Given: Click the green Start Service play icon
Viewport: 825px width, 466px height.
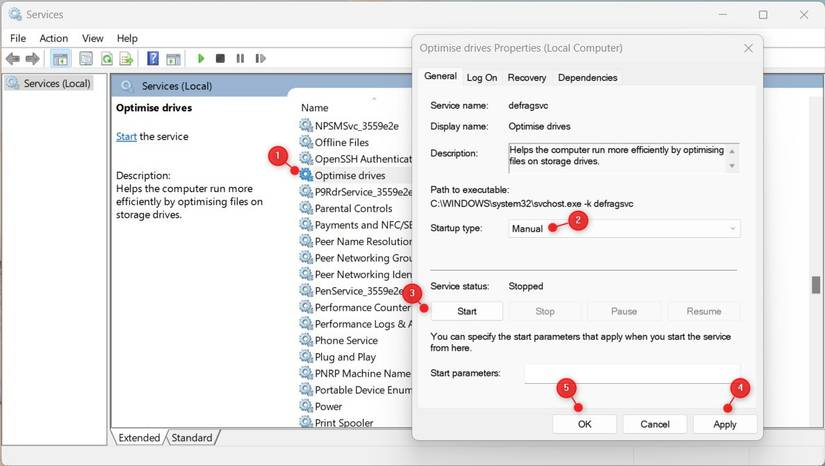Looking at the screenshot, I should tap(200, 58).
